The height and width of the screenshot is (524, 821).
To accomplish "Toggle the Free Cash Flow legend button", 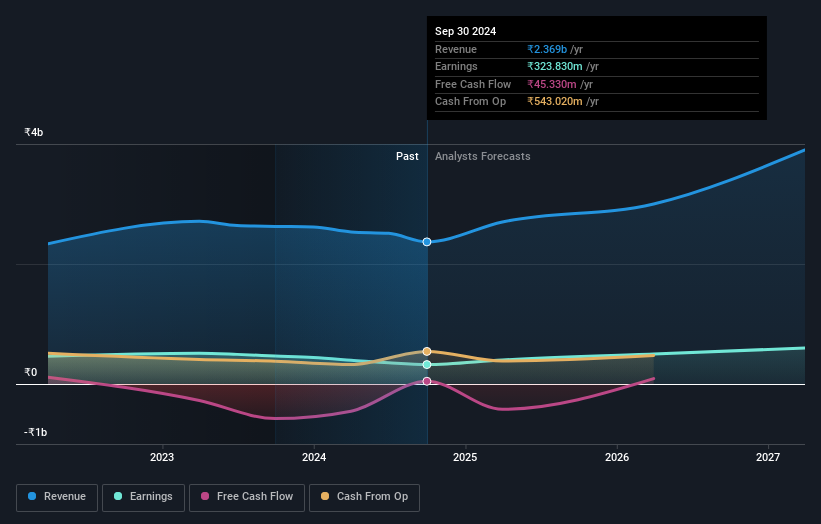I will pos(247,497).
